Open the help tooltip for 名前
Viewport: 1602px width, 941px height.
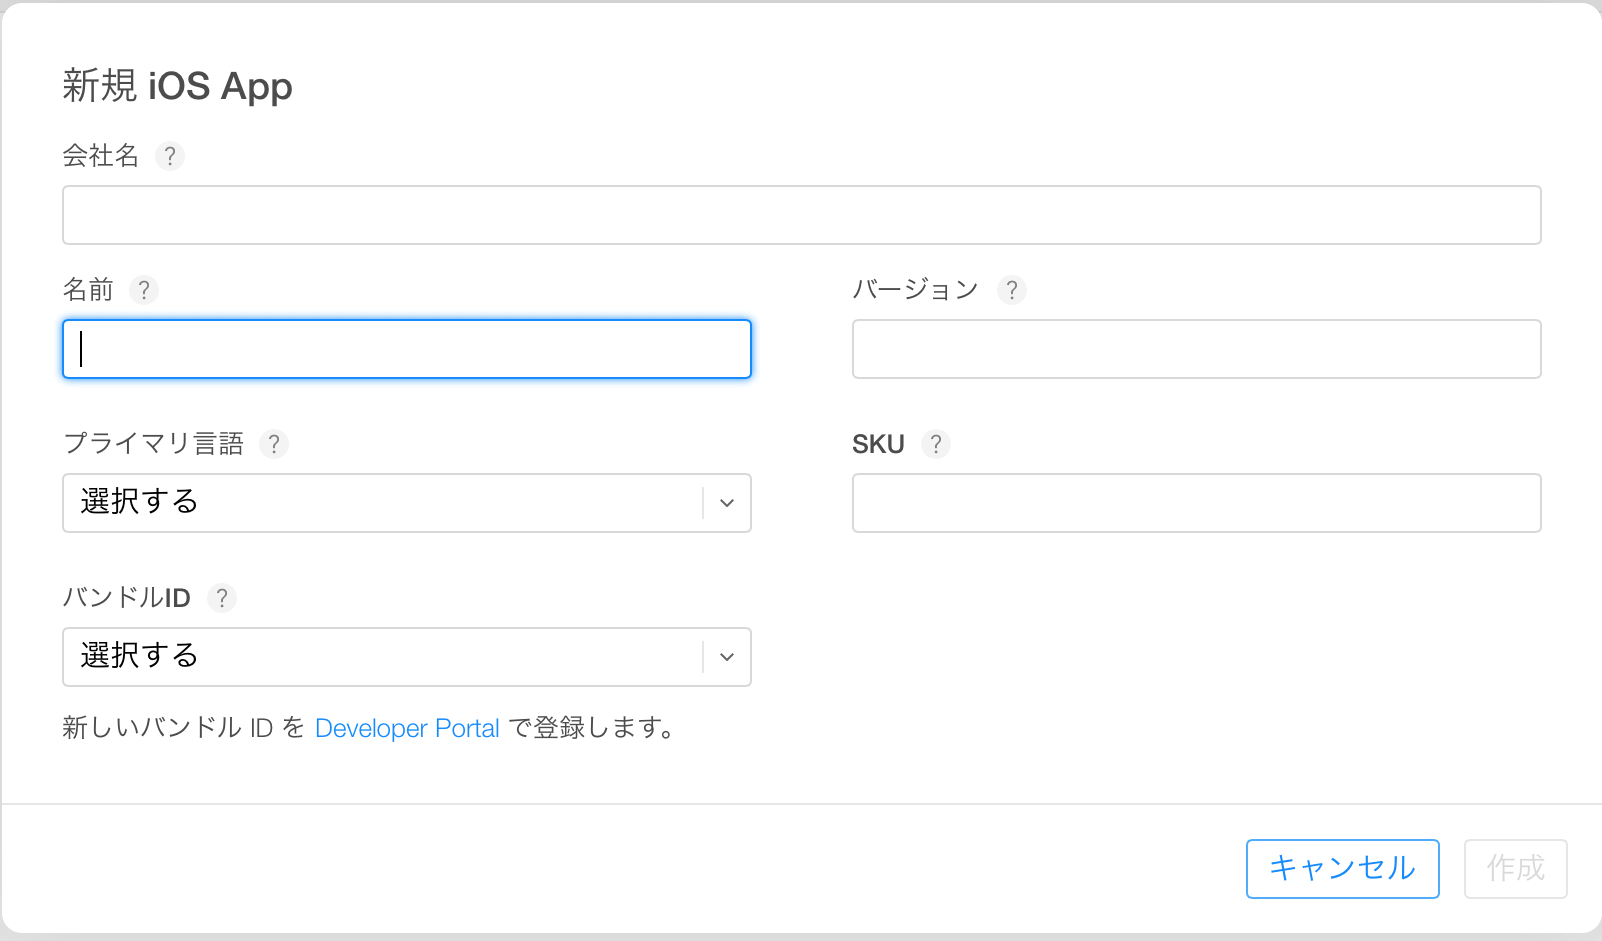click(x=144, y=290)
